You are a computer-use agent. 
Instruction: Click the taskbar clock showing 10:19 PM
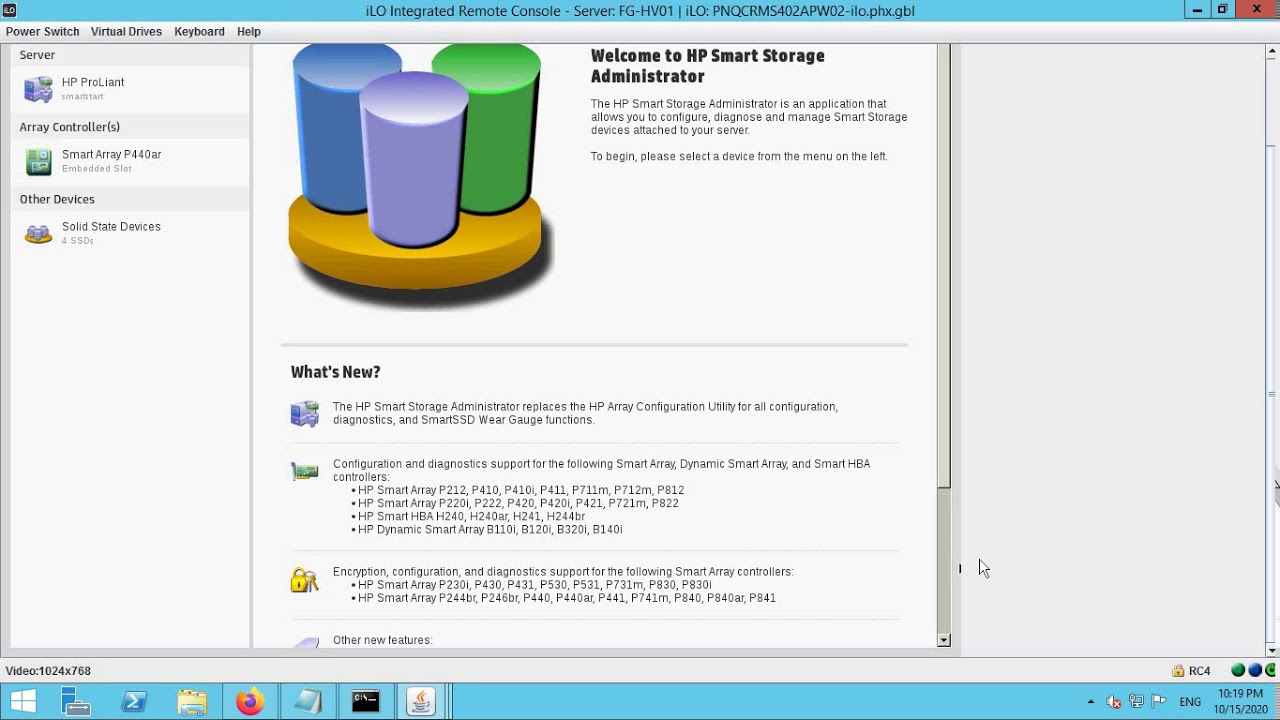click(x=1241, y=702)
